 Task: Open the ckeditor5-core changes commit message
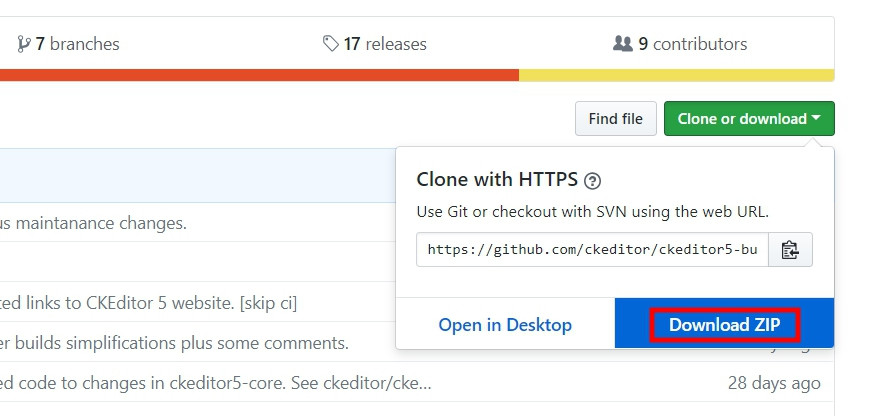click(x=216, y=383)
